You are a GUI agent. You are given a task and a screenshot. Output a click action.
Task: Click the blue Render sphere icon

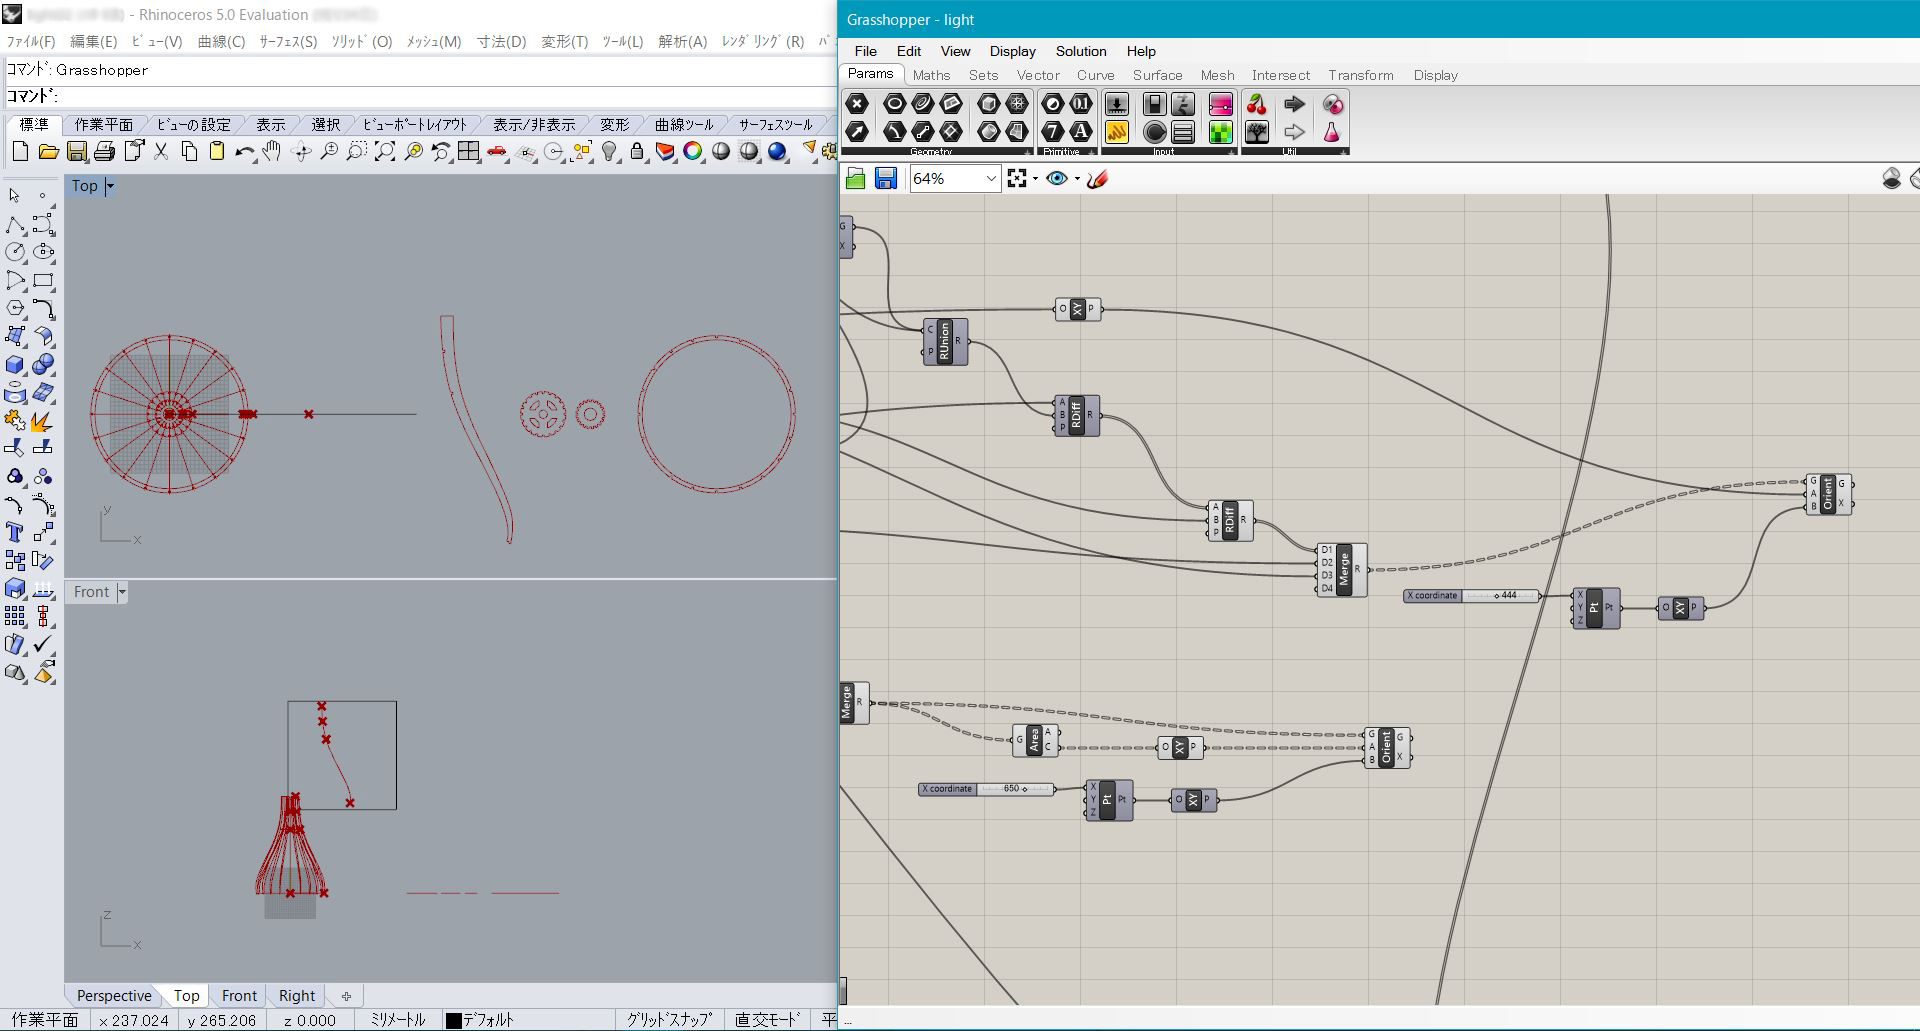[x=777, y=152]
